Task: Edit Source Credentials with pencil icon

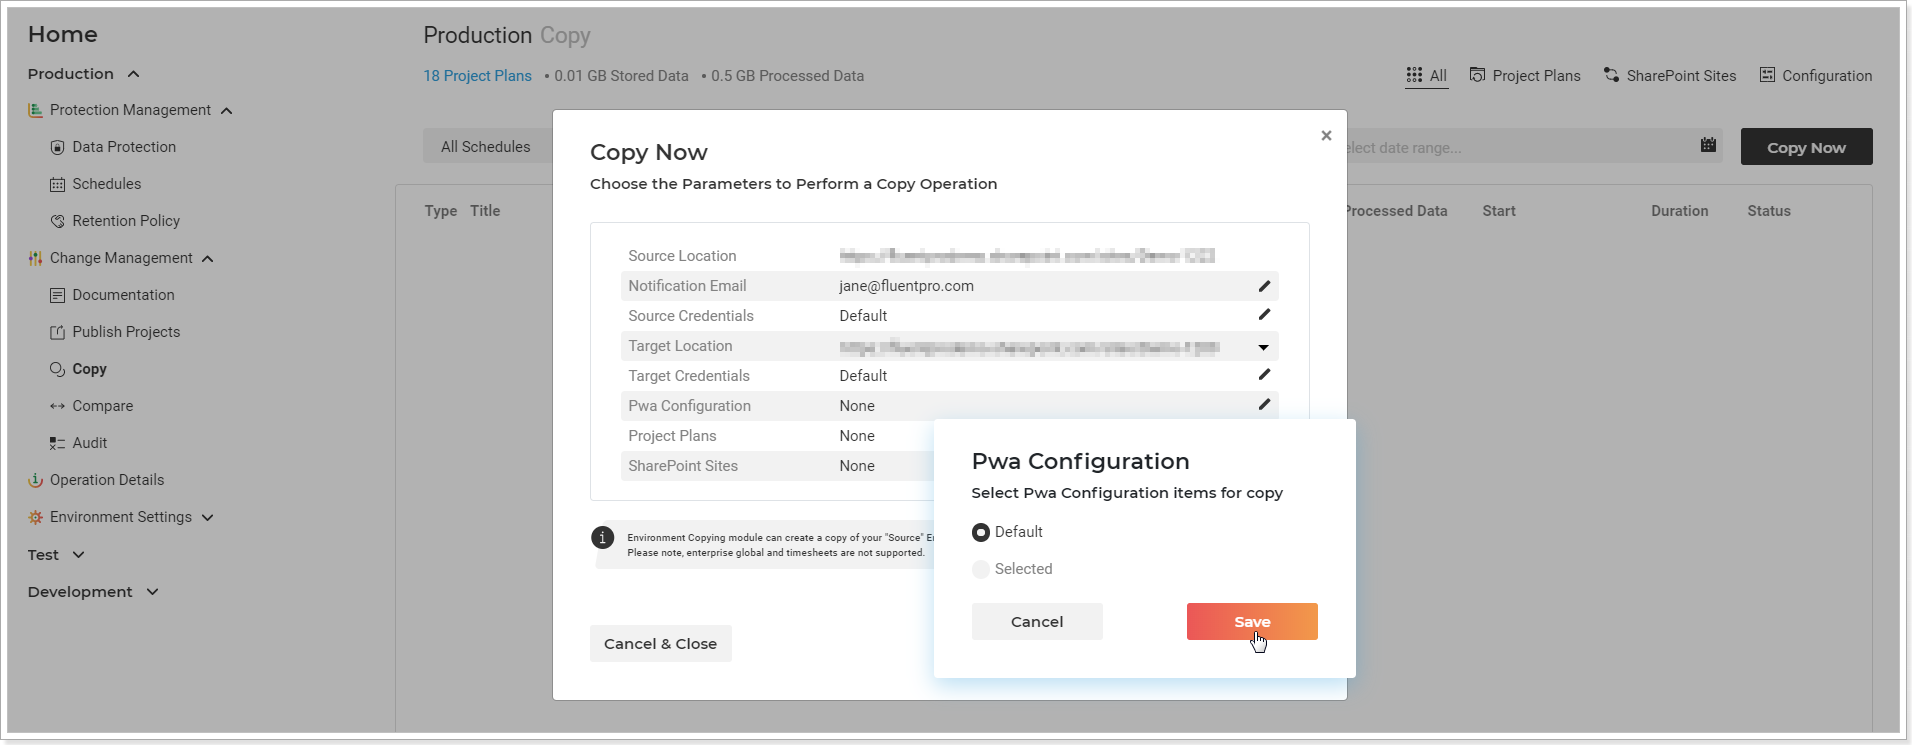Action: point(1264,314)
